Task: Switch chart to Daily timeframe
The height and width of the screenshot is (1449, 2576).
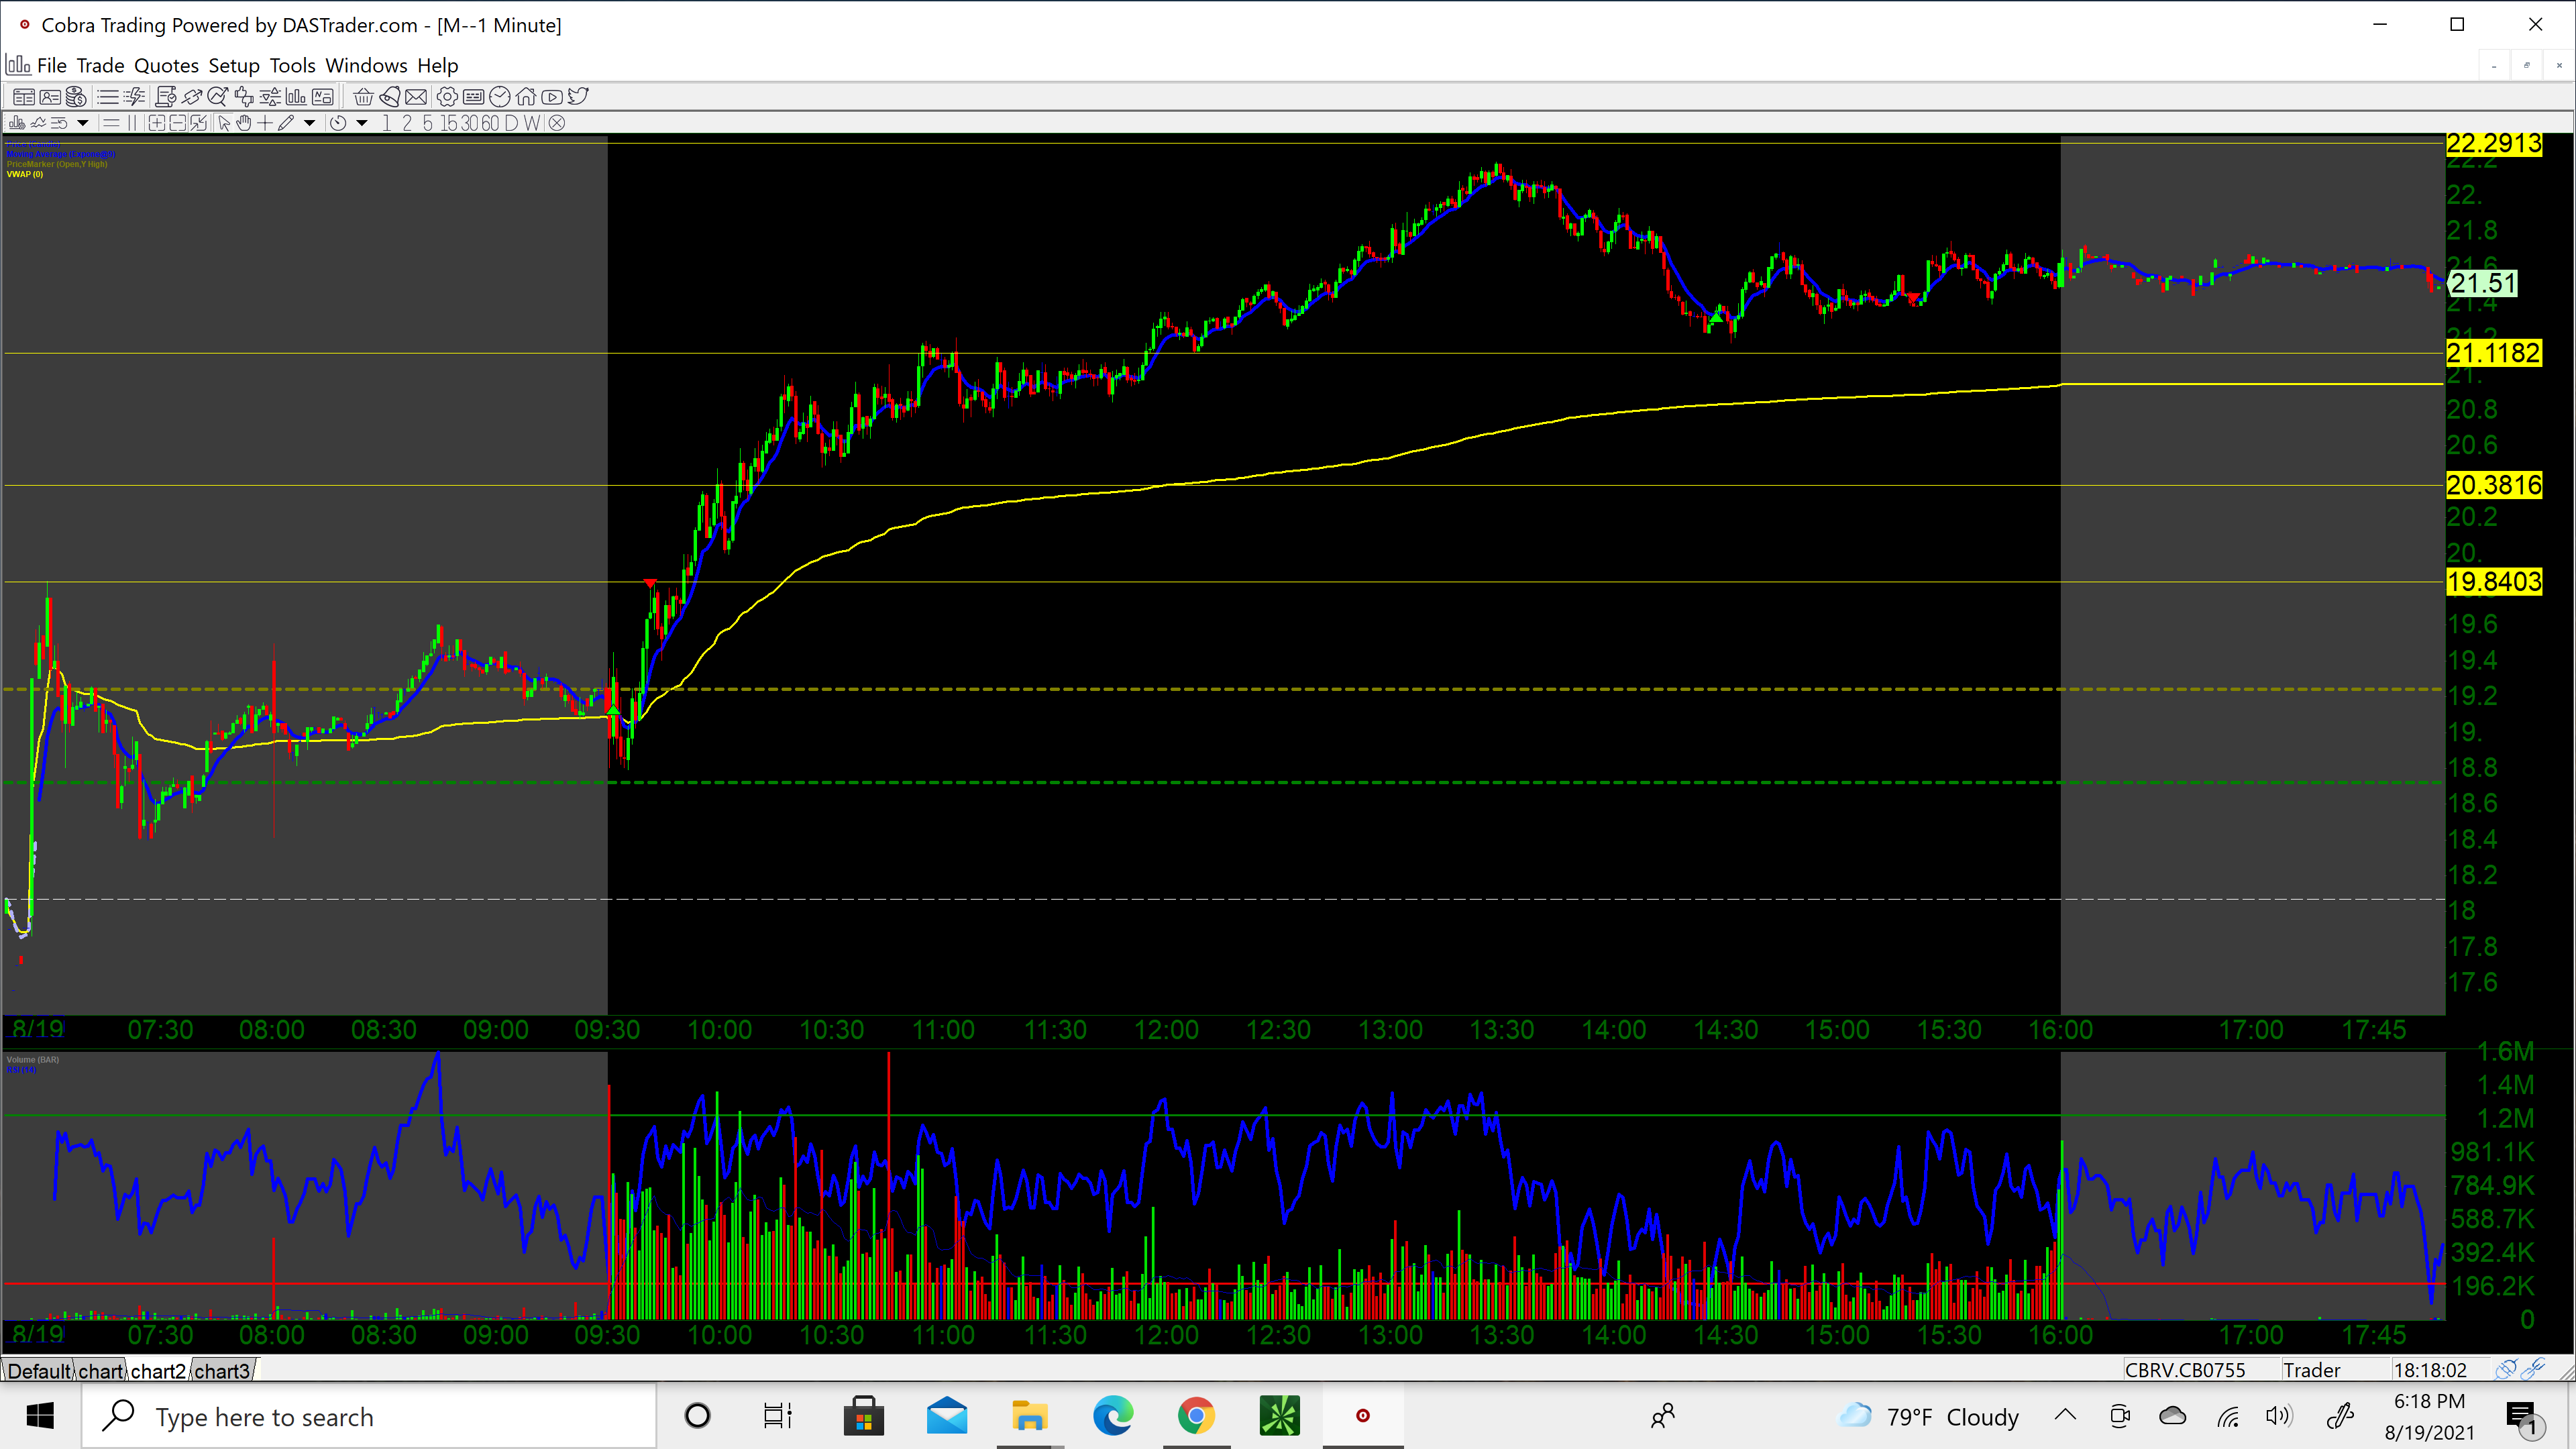Action: 511,123
